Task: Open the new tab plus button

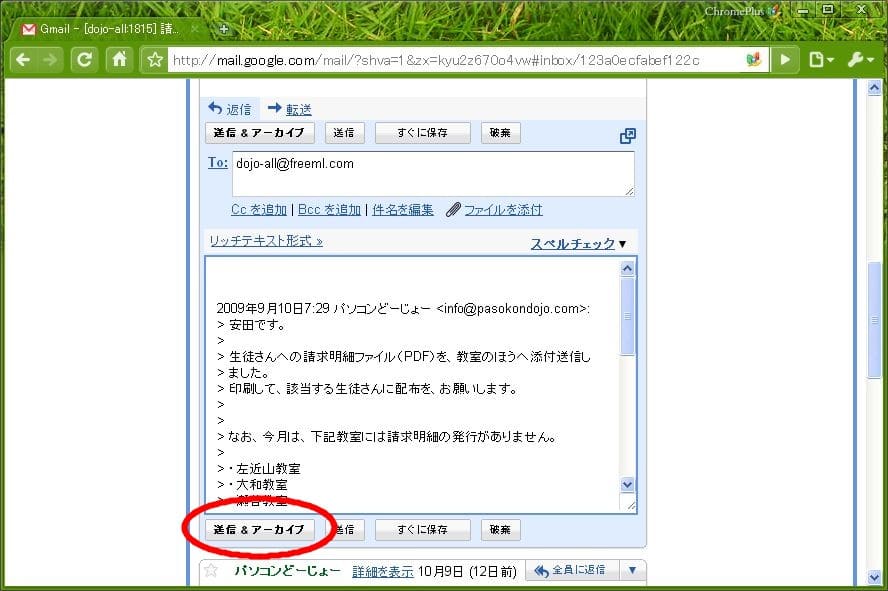Action: point(224,29)
